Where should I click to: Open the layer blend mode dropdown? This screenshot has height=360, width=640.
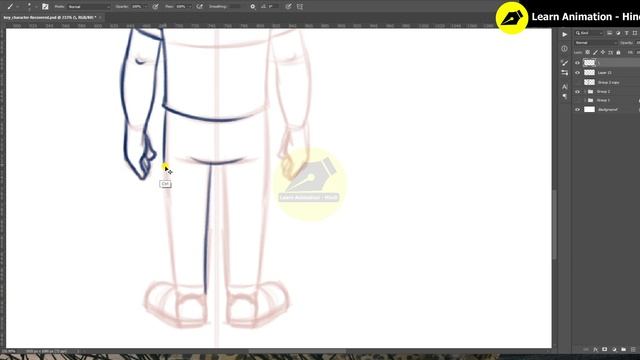click(596, 43)
